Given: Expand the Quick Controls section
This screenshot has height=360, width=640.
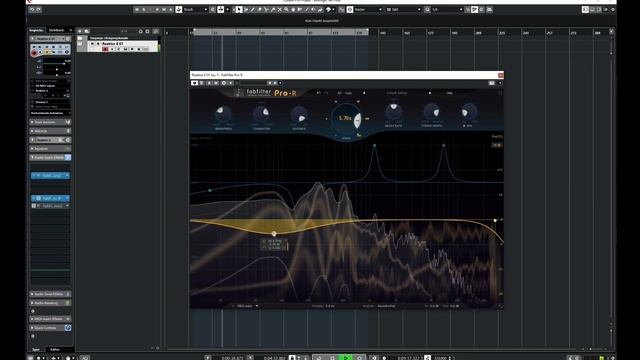Looking at the screenshot, I should tap(50, 328).
